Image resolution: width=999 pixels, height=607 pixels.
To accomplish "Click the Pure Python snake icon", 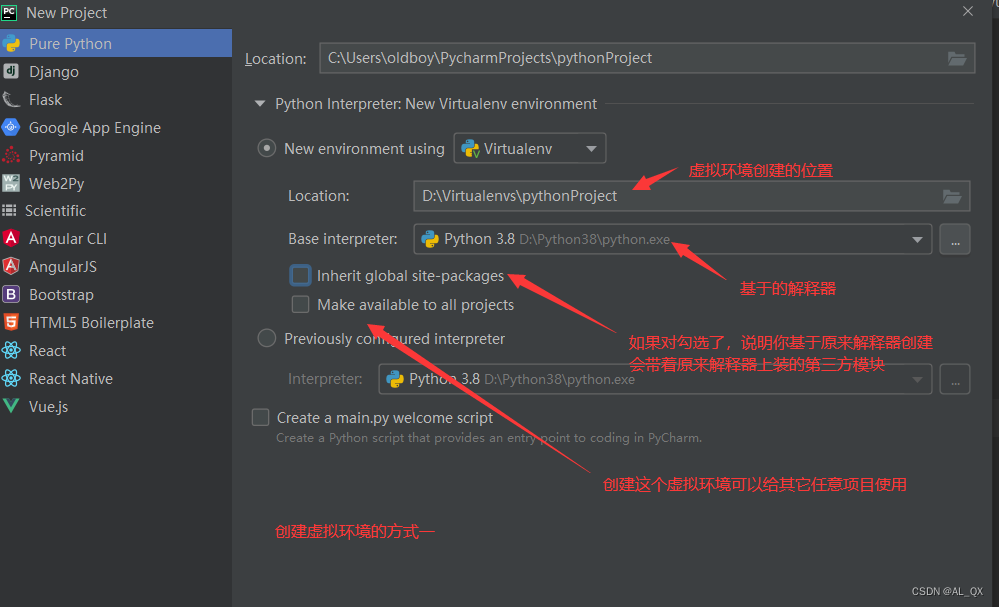I will 11,43.
